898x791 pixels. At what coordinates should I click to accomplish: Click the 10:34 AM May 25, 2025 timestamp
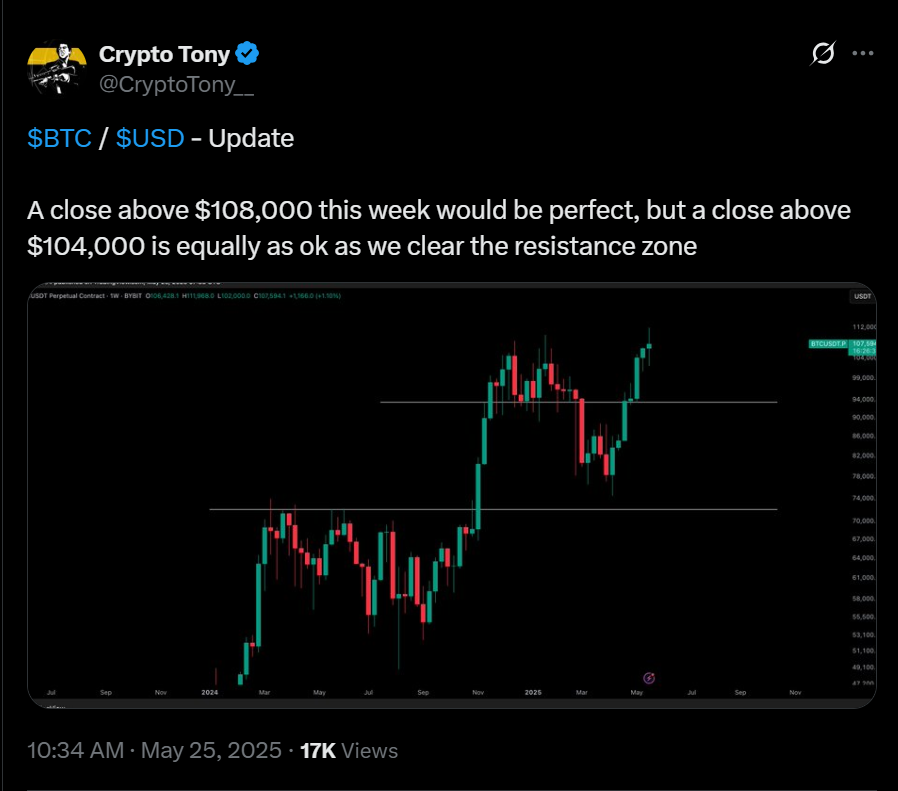pos(154,750)
